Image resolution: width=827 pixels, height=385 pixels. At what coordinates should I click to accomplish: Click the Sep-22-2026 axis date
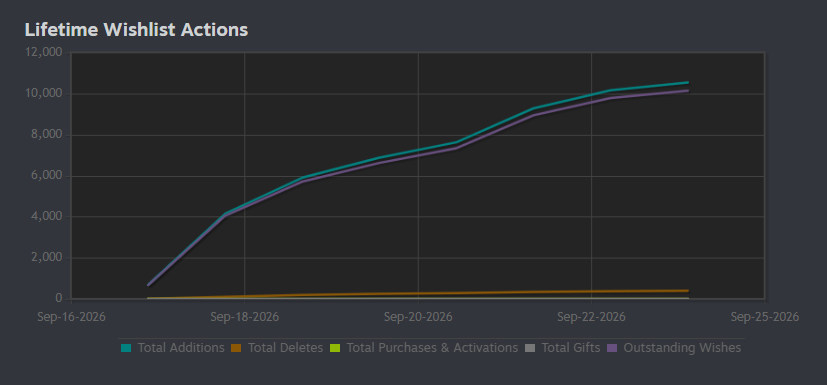pos(591,317)
